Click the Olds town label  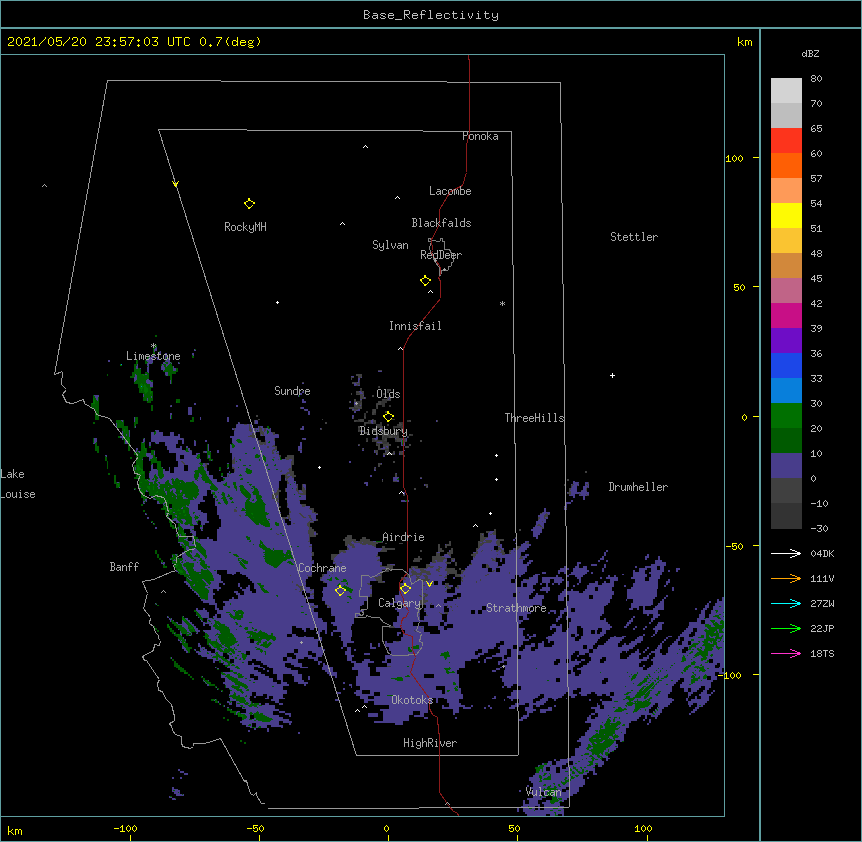[x=388, y=394]
